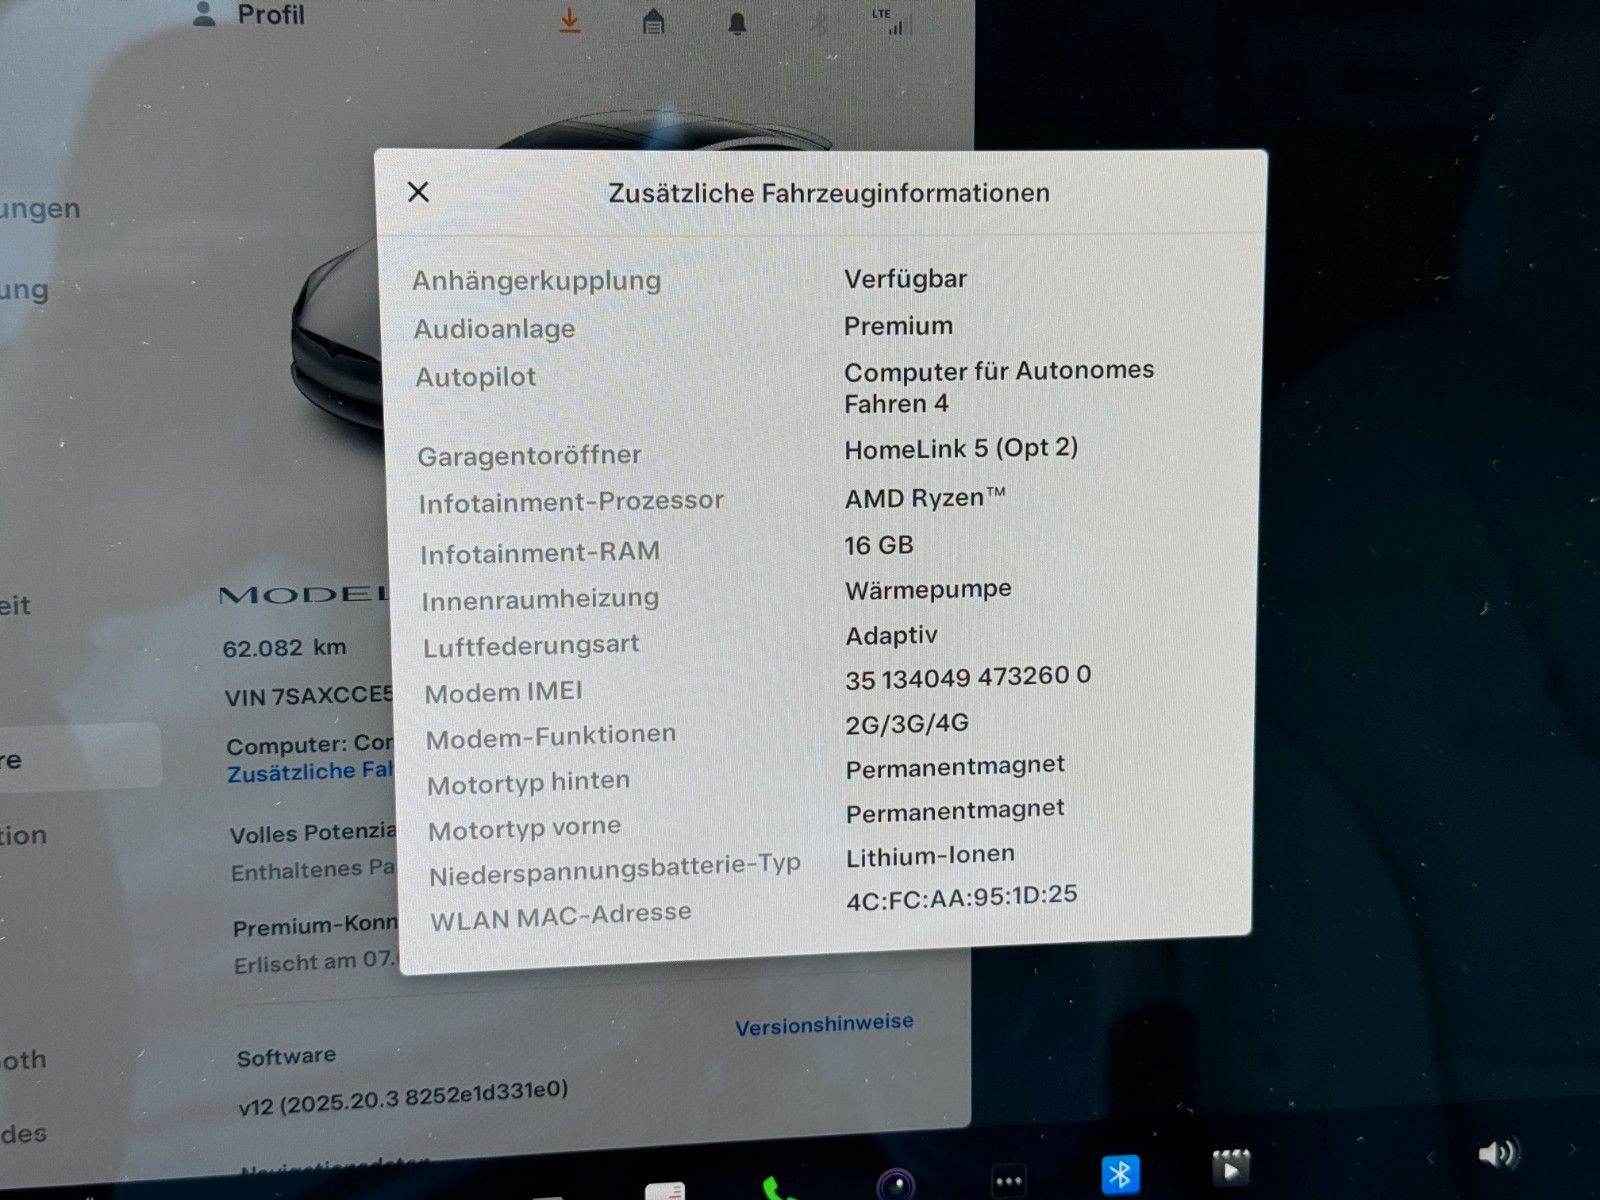Tap the Volles Potenzia text

[313, 833]
